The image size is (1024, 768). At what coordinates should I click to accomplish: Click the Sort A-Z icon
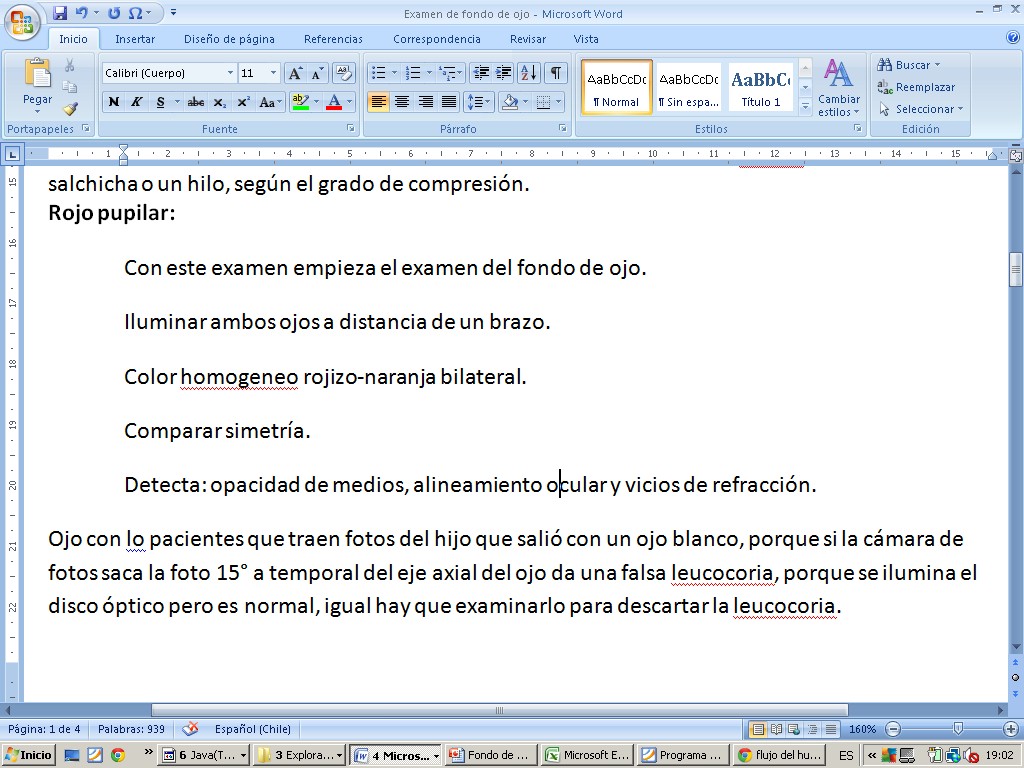click(529, 73)
